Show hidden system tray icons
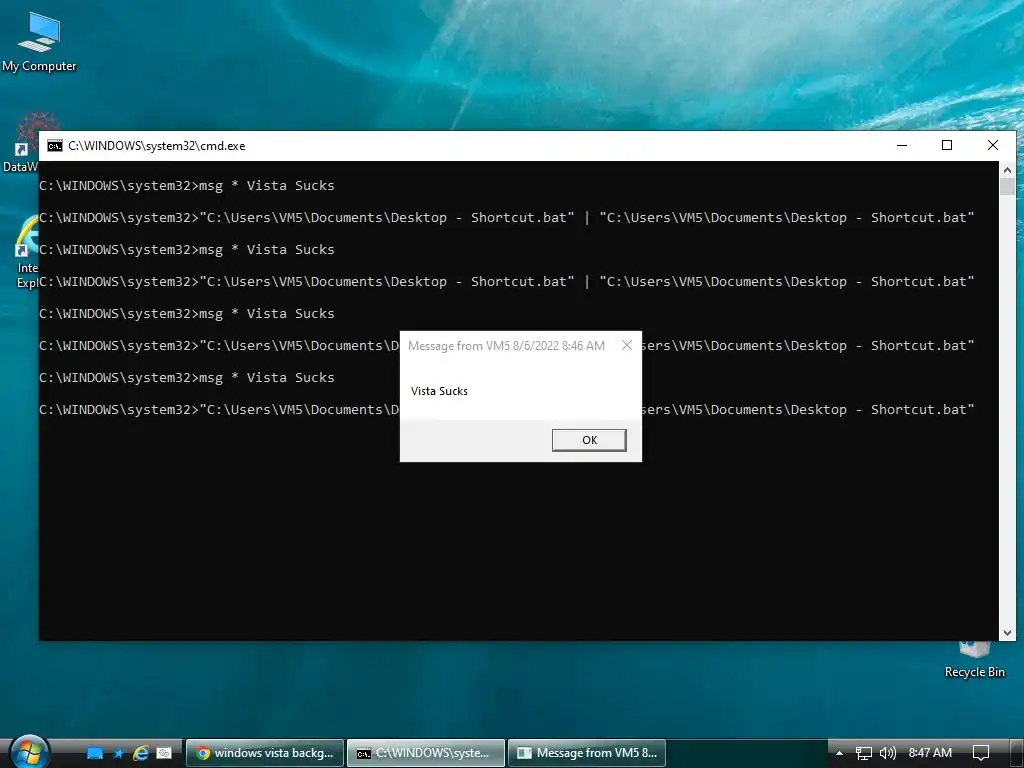Image resolution: width=1024 pixels, height=768 pixels. [839, 753]
